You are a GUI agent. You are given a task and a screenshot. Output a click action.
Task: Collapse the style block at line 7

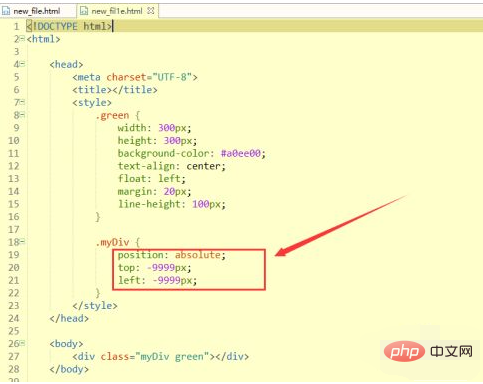coord(22,102)
